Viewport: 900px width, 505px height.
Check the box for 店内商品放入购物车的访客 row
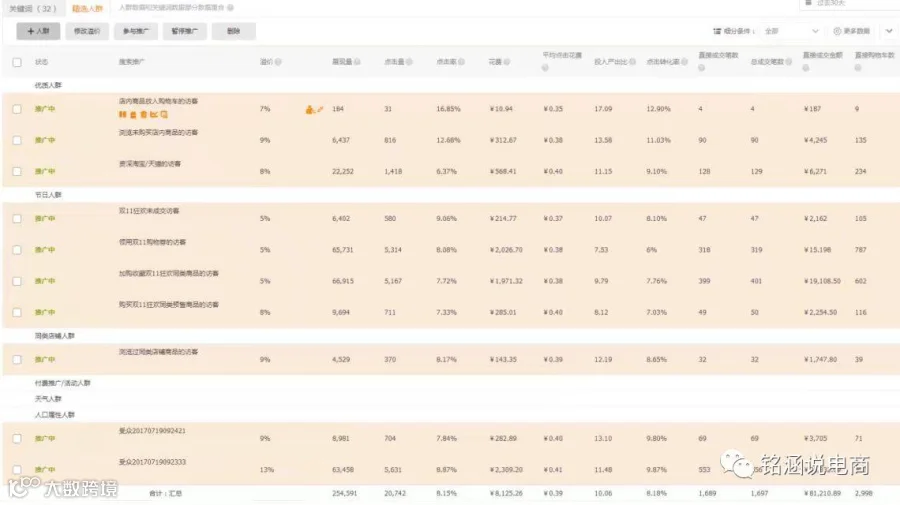17,109
